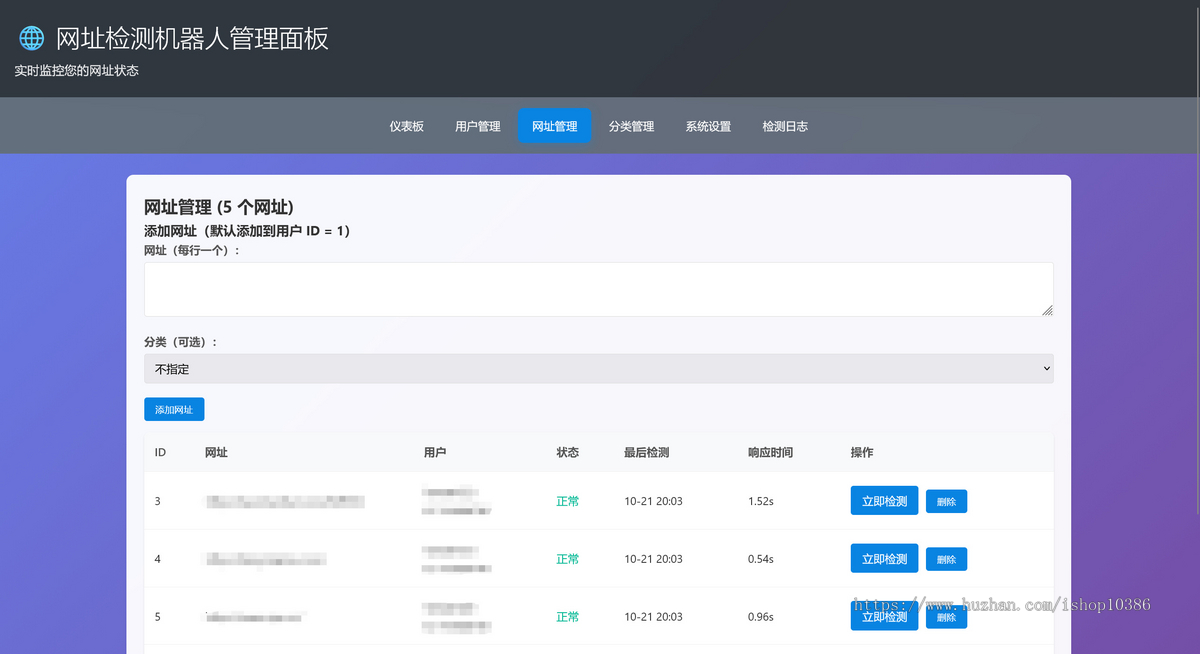Click response time 1.52s
1200x654 pixels.
(761, 501)
